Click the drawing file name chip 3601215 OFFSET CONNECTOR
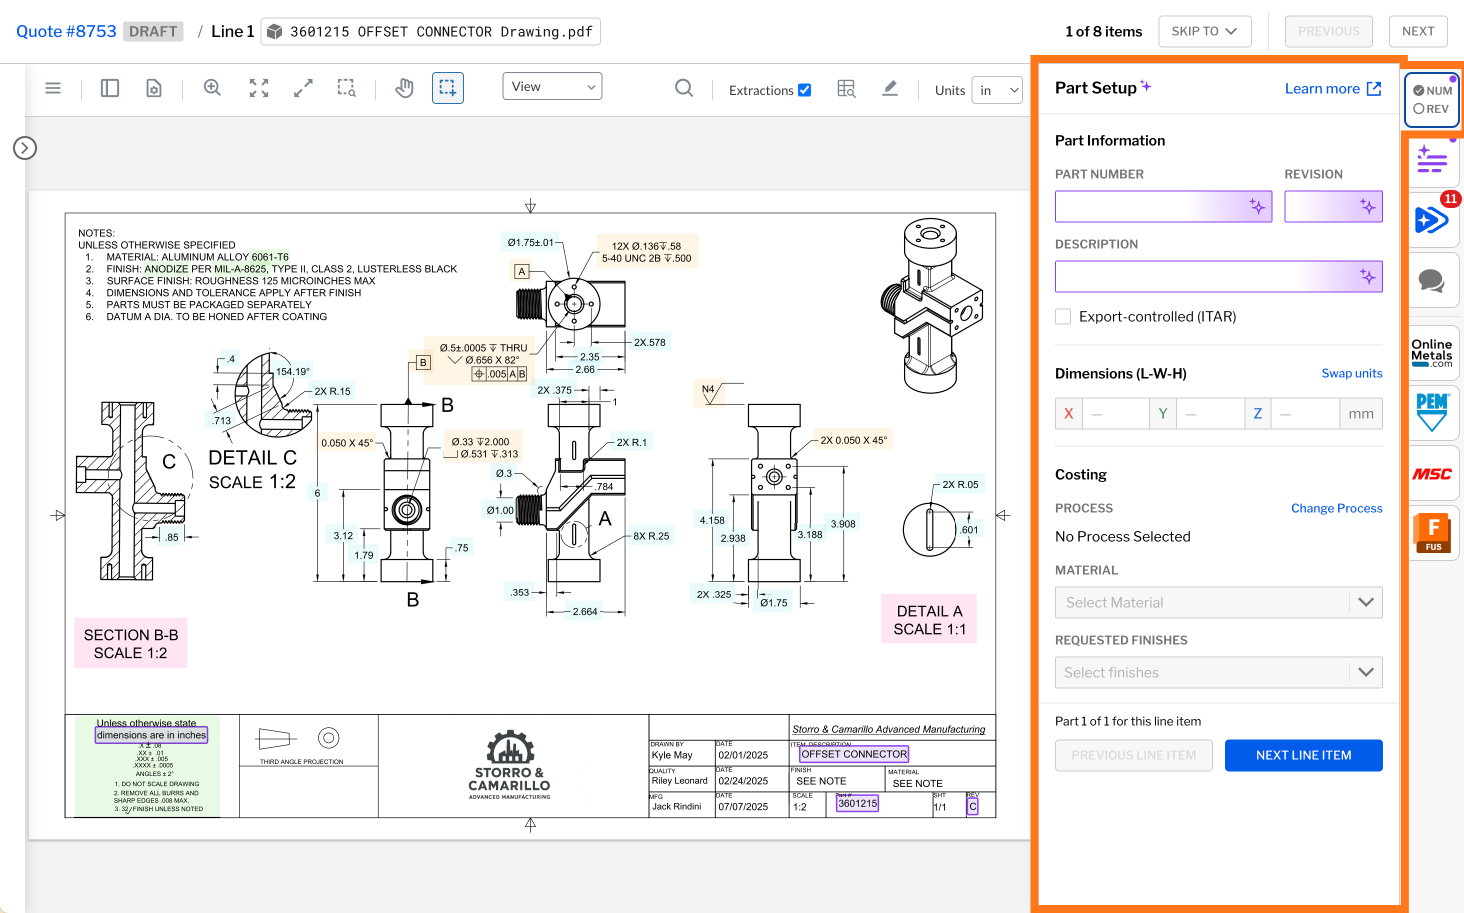This screenshot has height=913, width=1464. coord(430,32)
